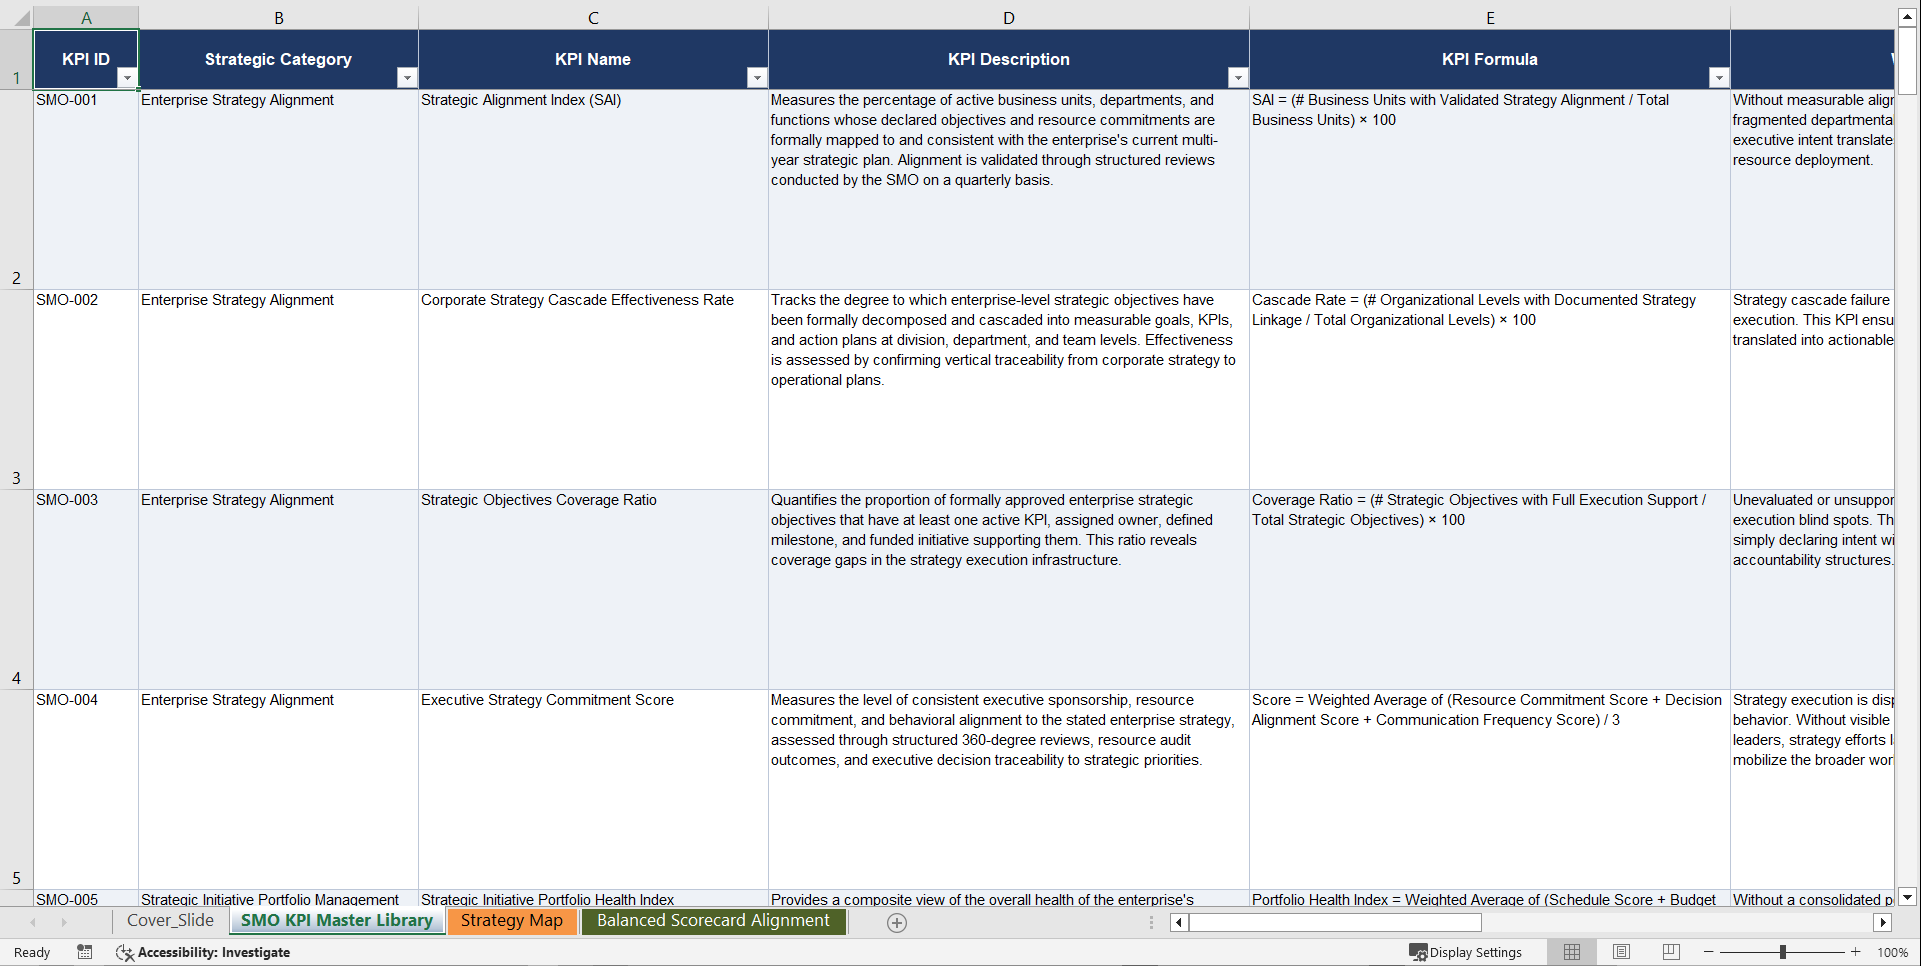Select column A header
Viewport: 1921px width, 966px height.
(x=86, y=18)
